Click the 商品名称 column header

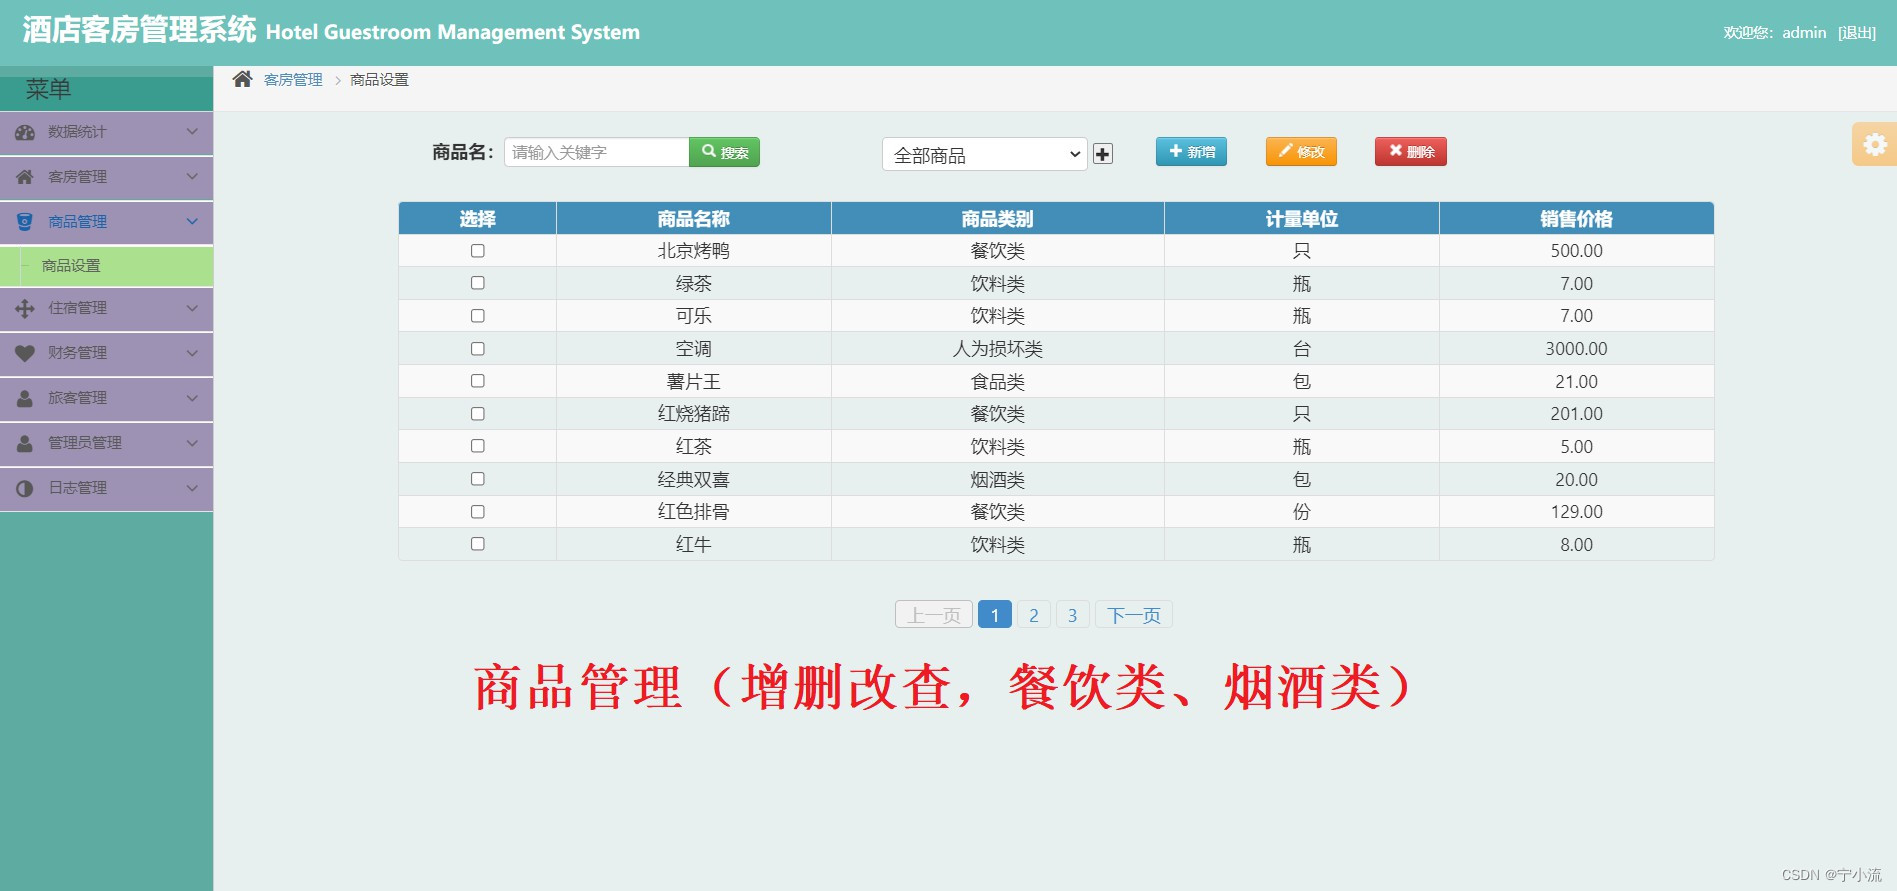(694, 219)
